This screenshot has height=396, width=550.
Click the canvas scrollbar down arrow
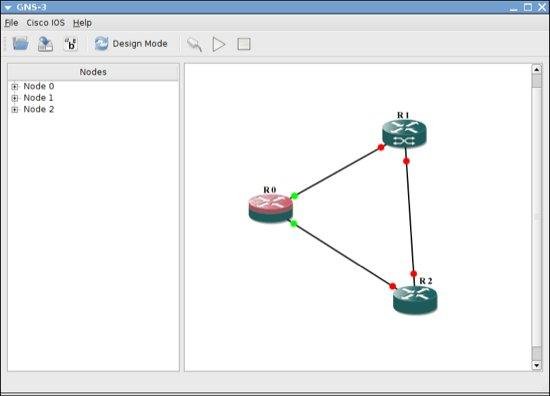pos(537,365)
